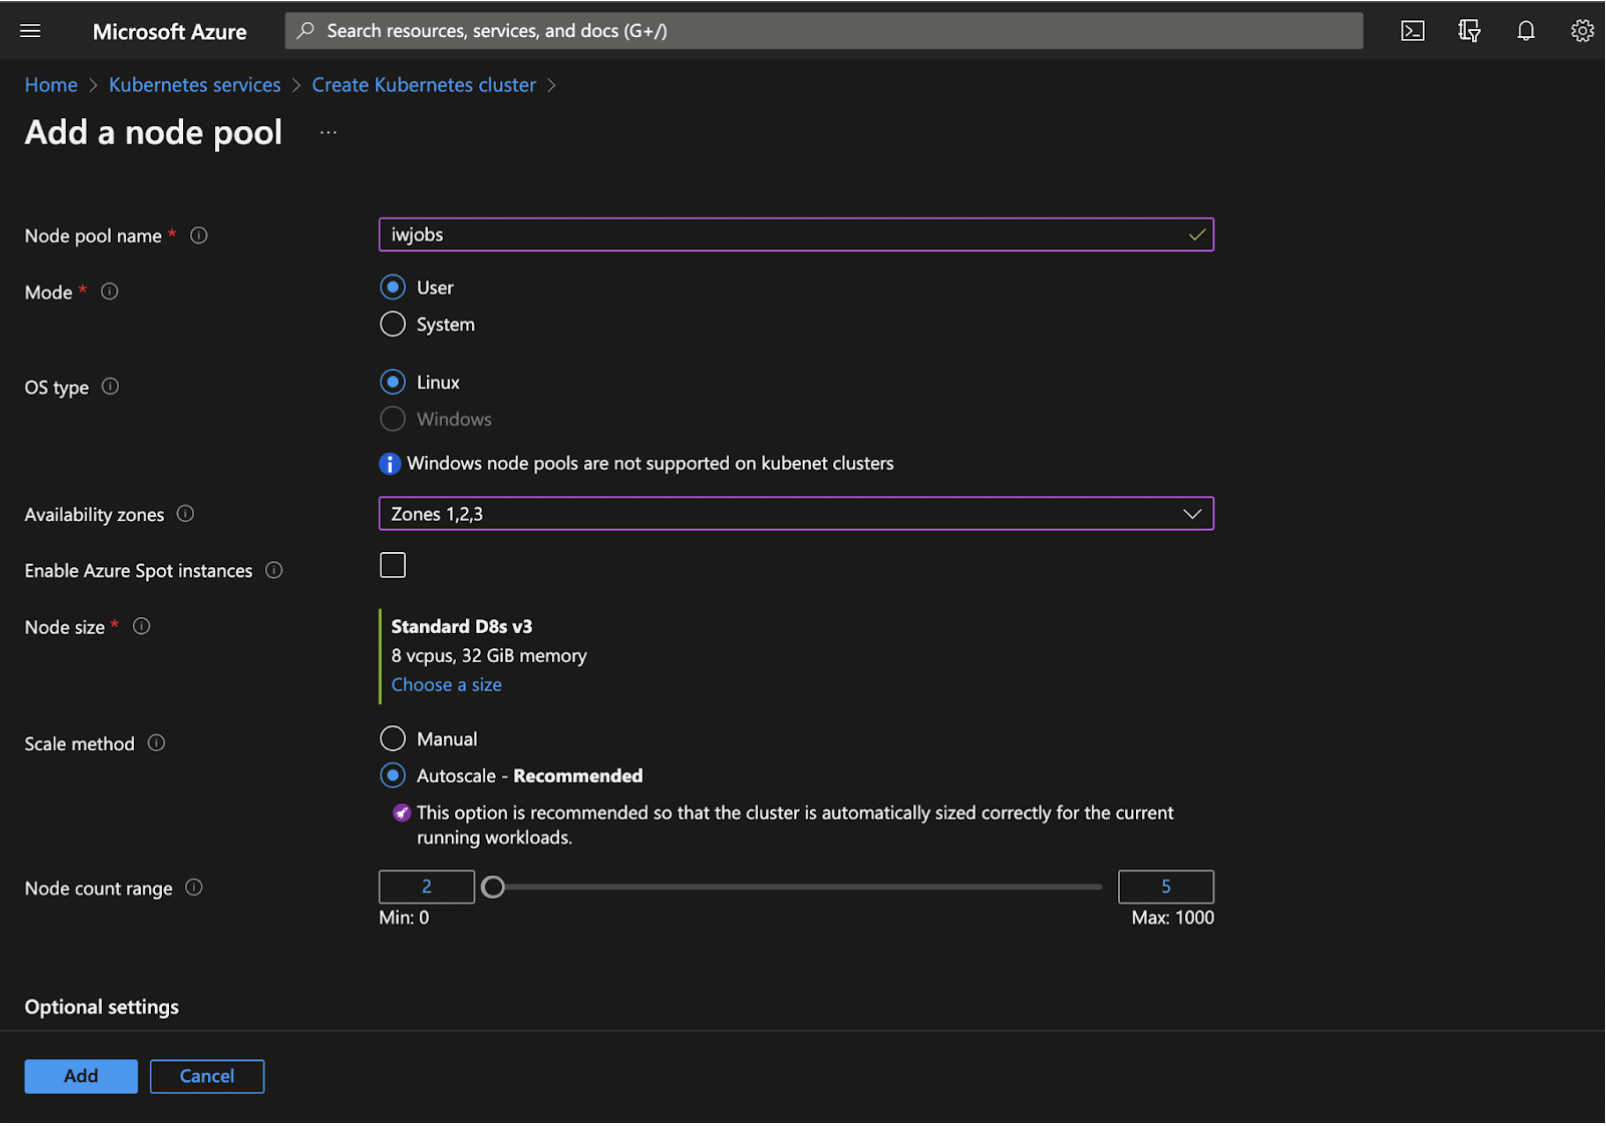
Task: Select Windows as OS type
Action: point(392,420)
